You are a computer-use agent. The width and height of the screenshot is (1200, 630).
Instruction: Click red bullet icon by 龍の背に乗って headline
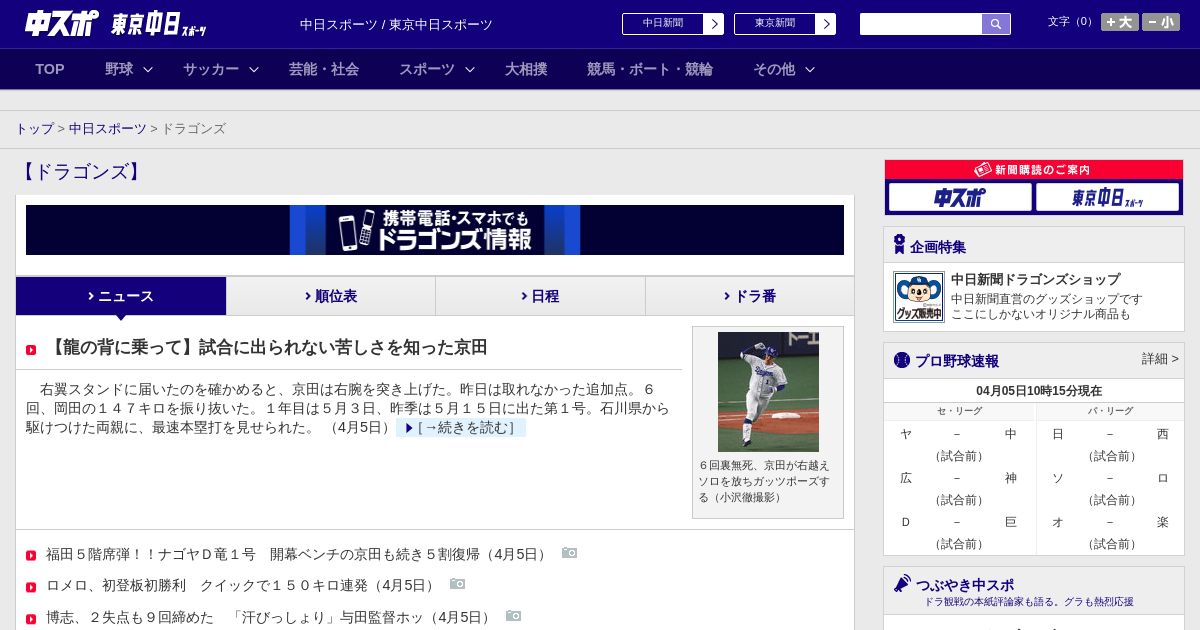pos(31,350)
